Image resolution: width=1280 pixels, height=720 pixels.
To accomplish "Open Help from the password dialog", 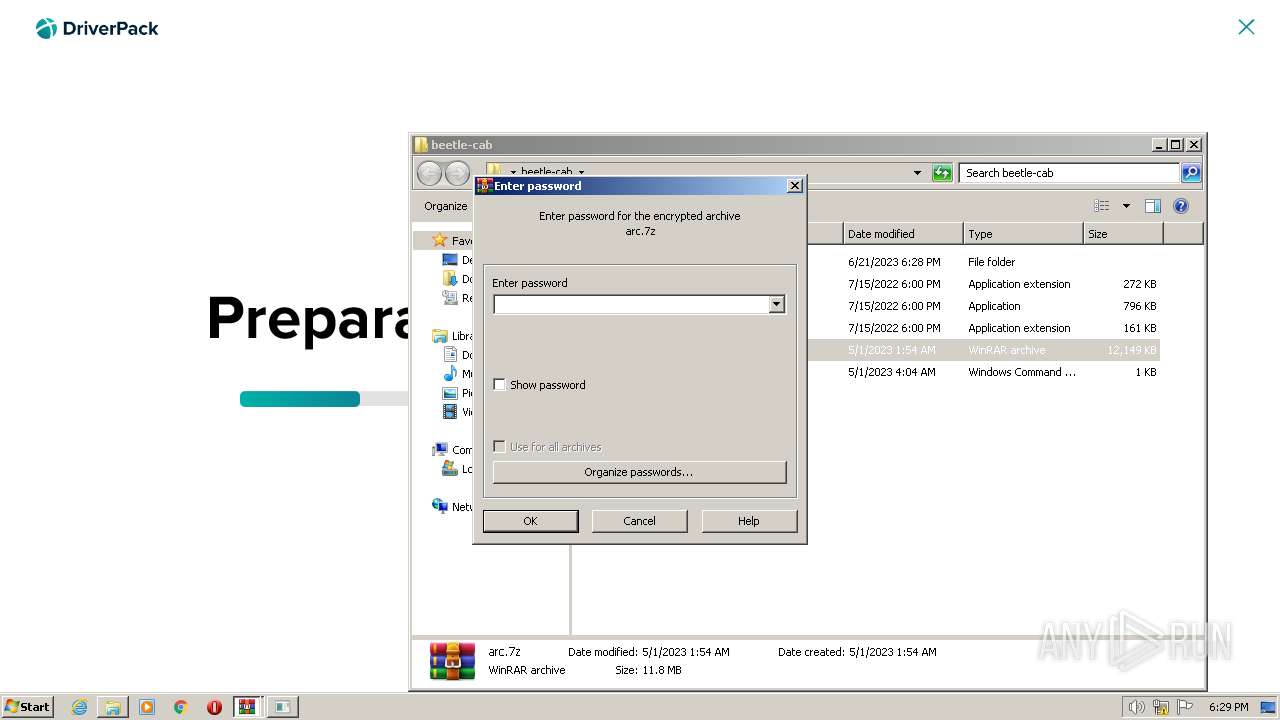I will [749, 521].
